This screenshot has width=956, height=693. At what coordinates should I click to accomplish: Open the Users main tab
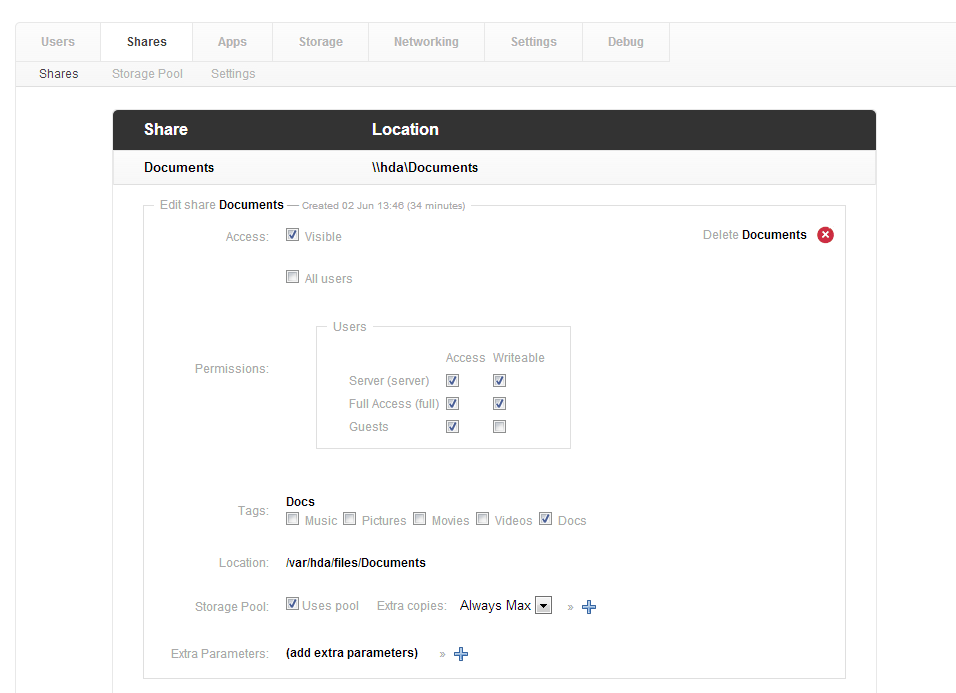(x=58, y=42)
